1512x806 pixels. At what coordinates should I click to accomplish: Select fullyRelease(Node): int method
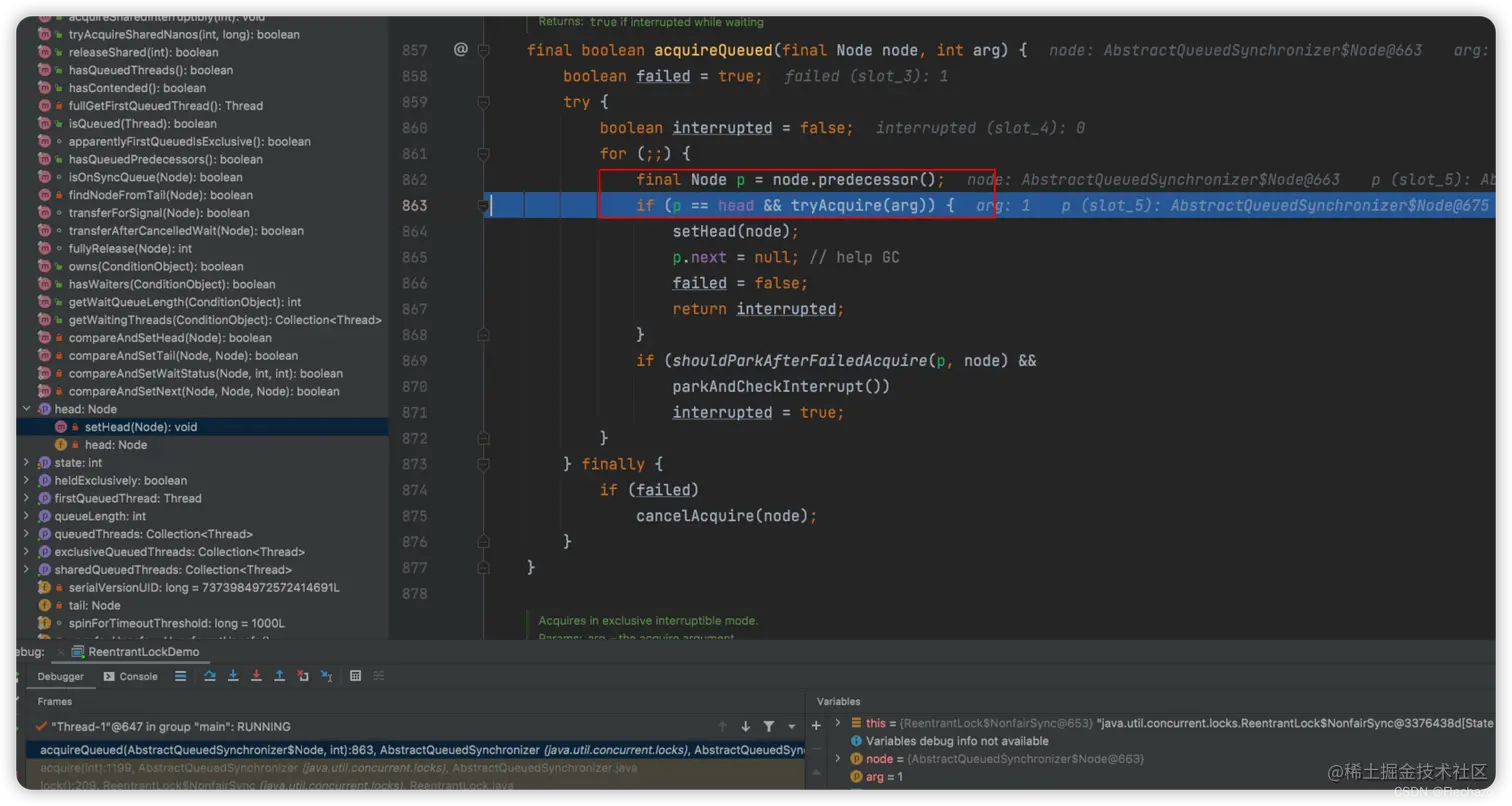tap(130, 248)
